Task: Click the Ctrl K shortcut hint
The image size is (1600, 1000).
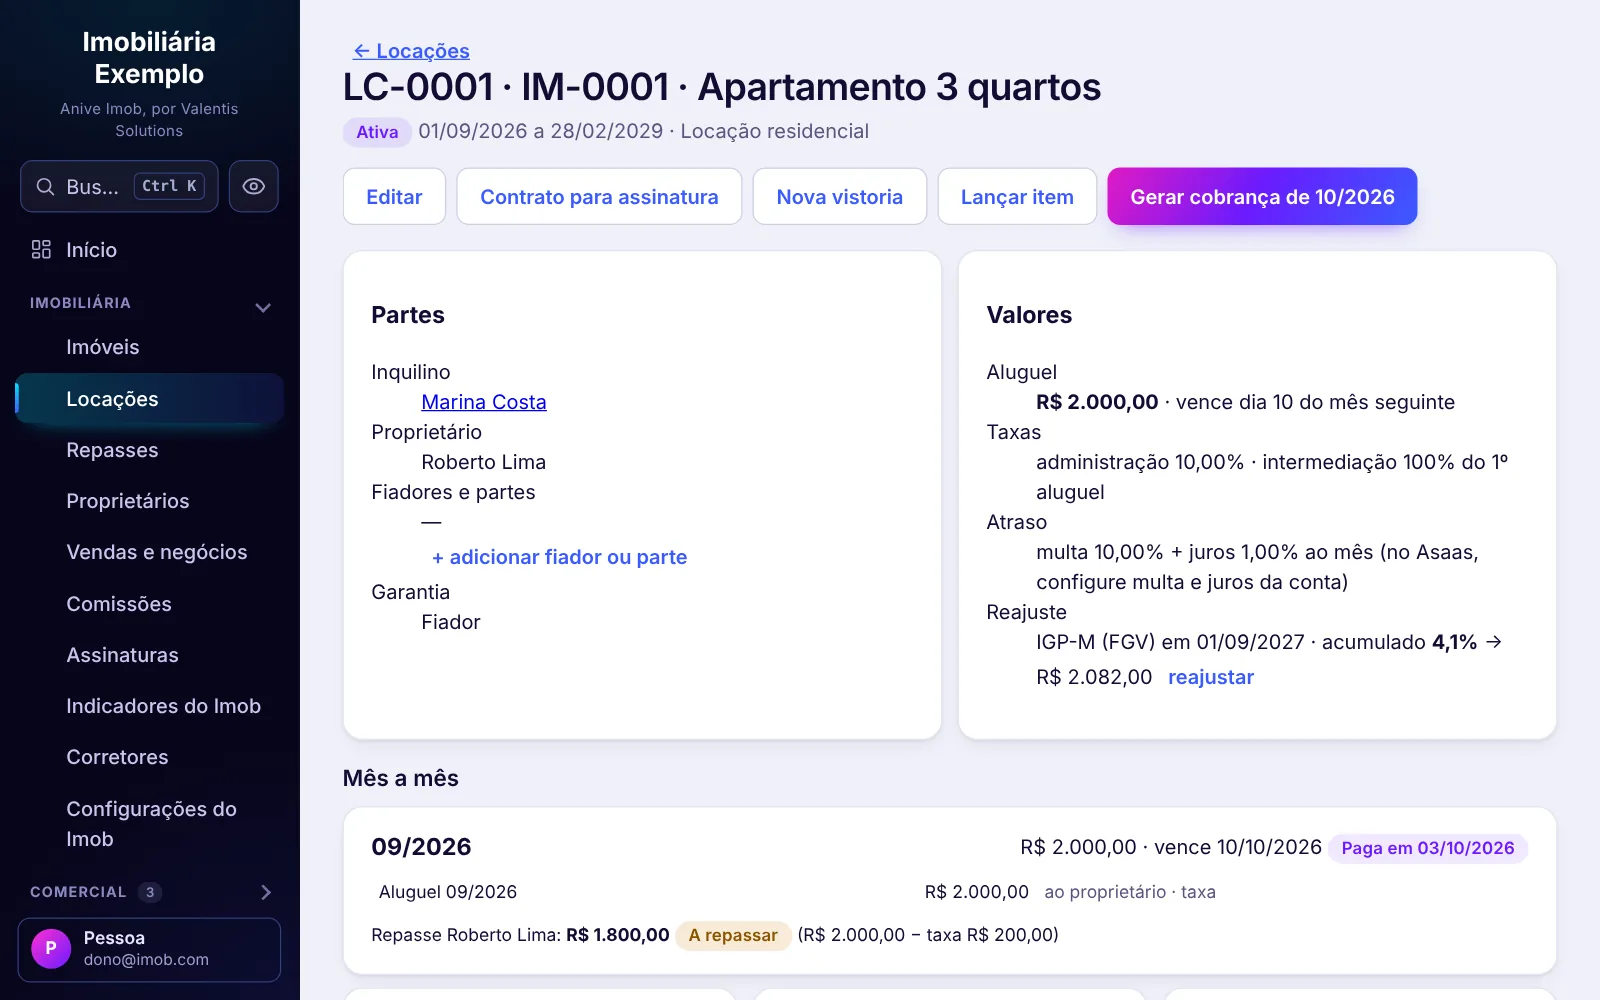Action: (169, 186)
